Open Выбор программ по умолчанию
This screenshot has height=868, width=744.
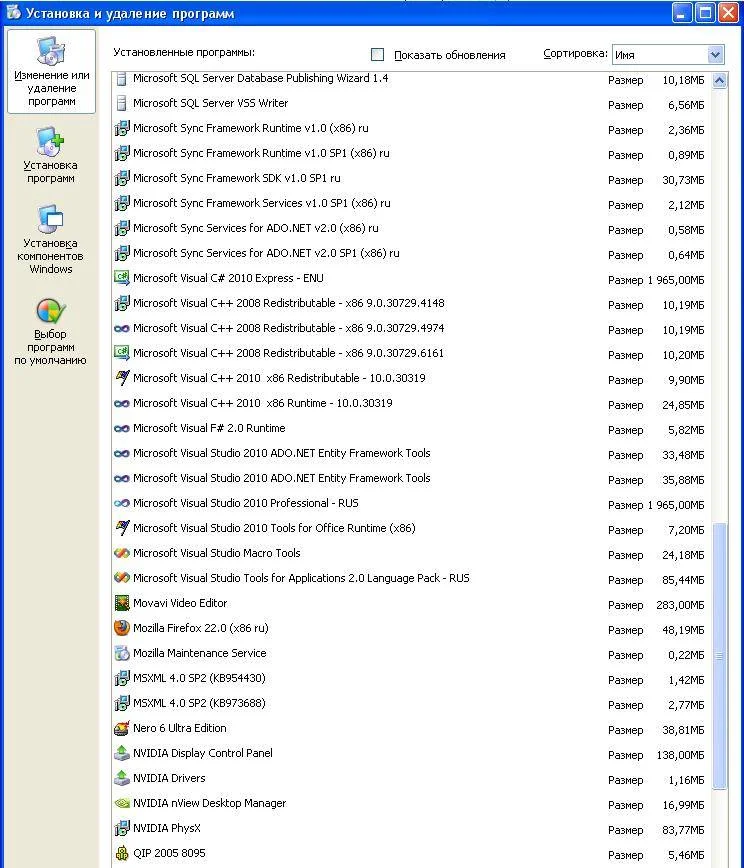point(50,331)
